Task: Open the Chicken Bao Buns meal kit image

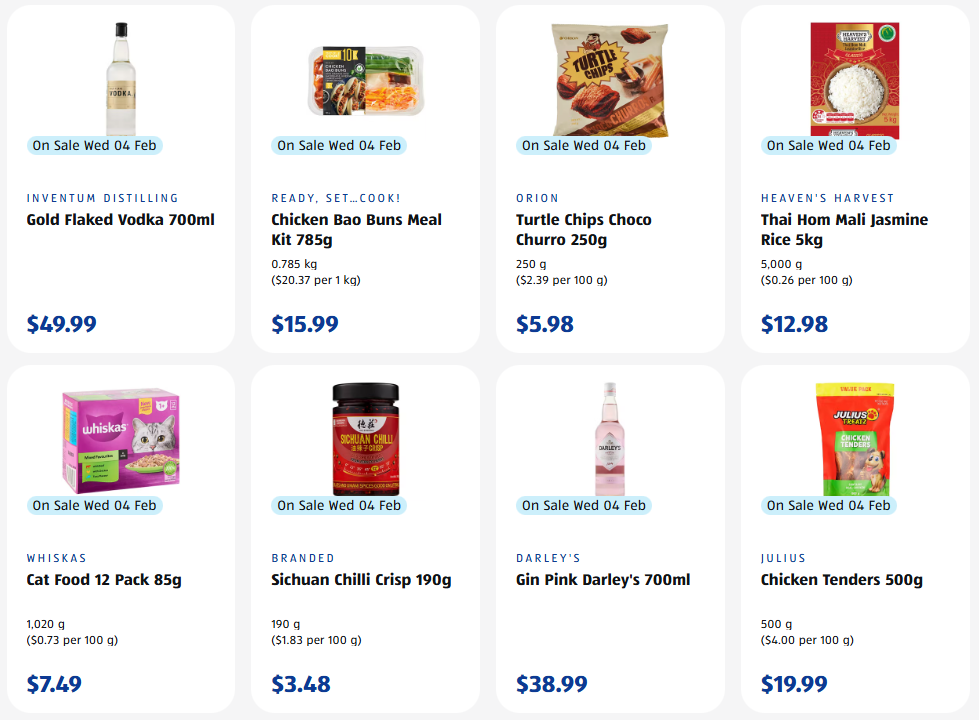Action: tap(365, 80)
